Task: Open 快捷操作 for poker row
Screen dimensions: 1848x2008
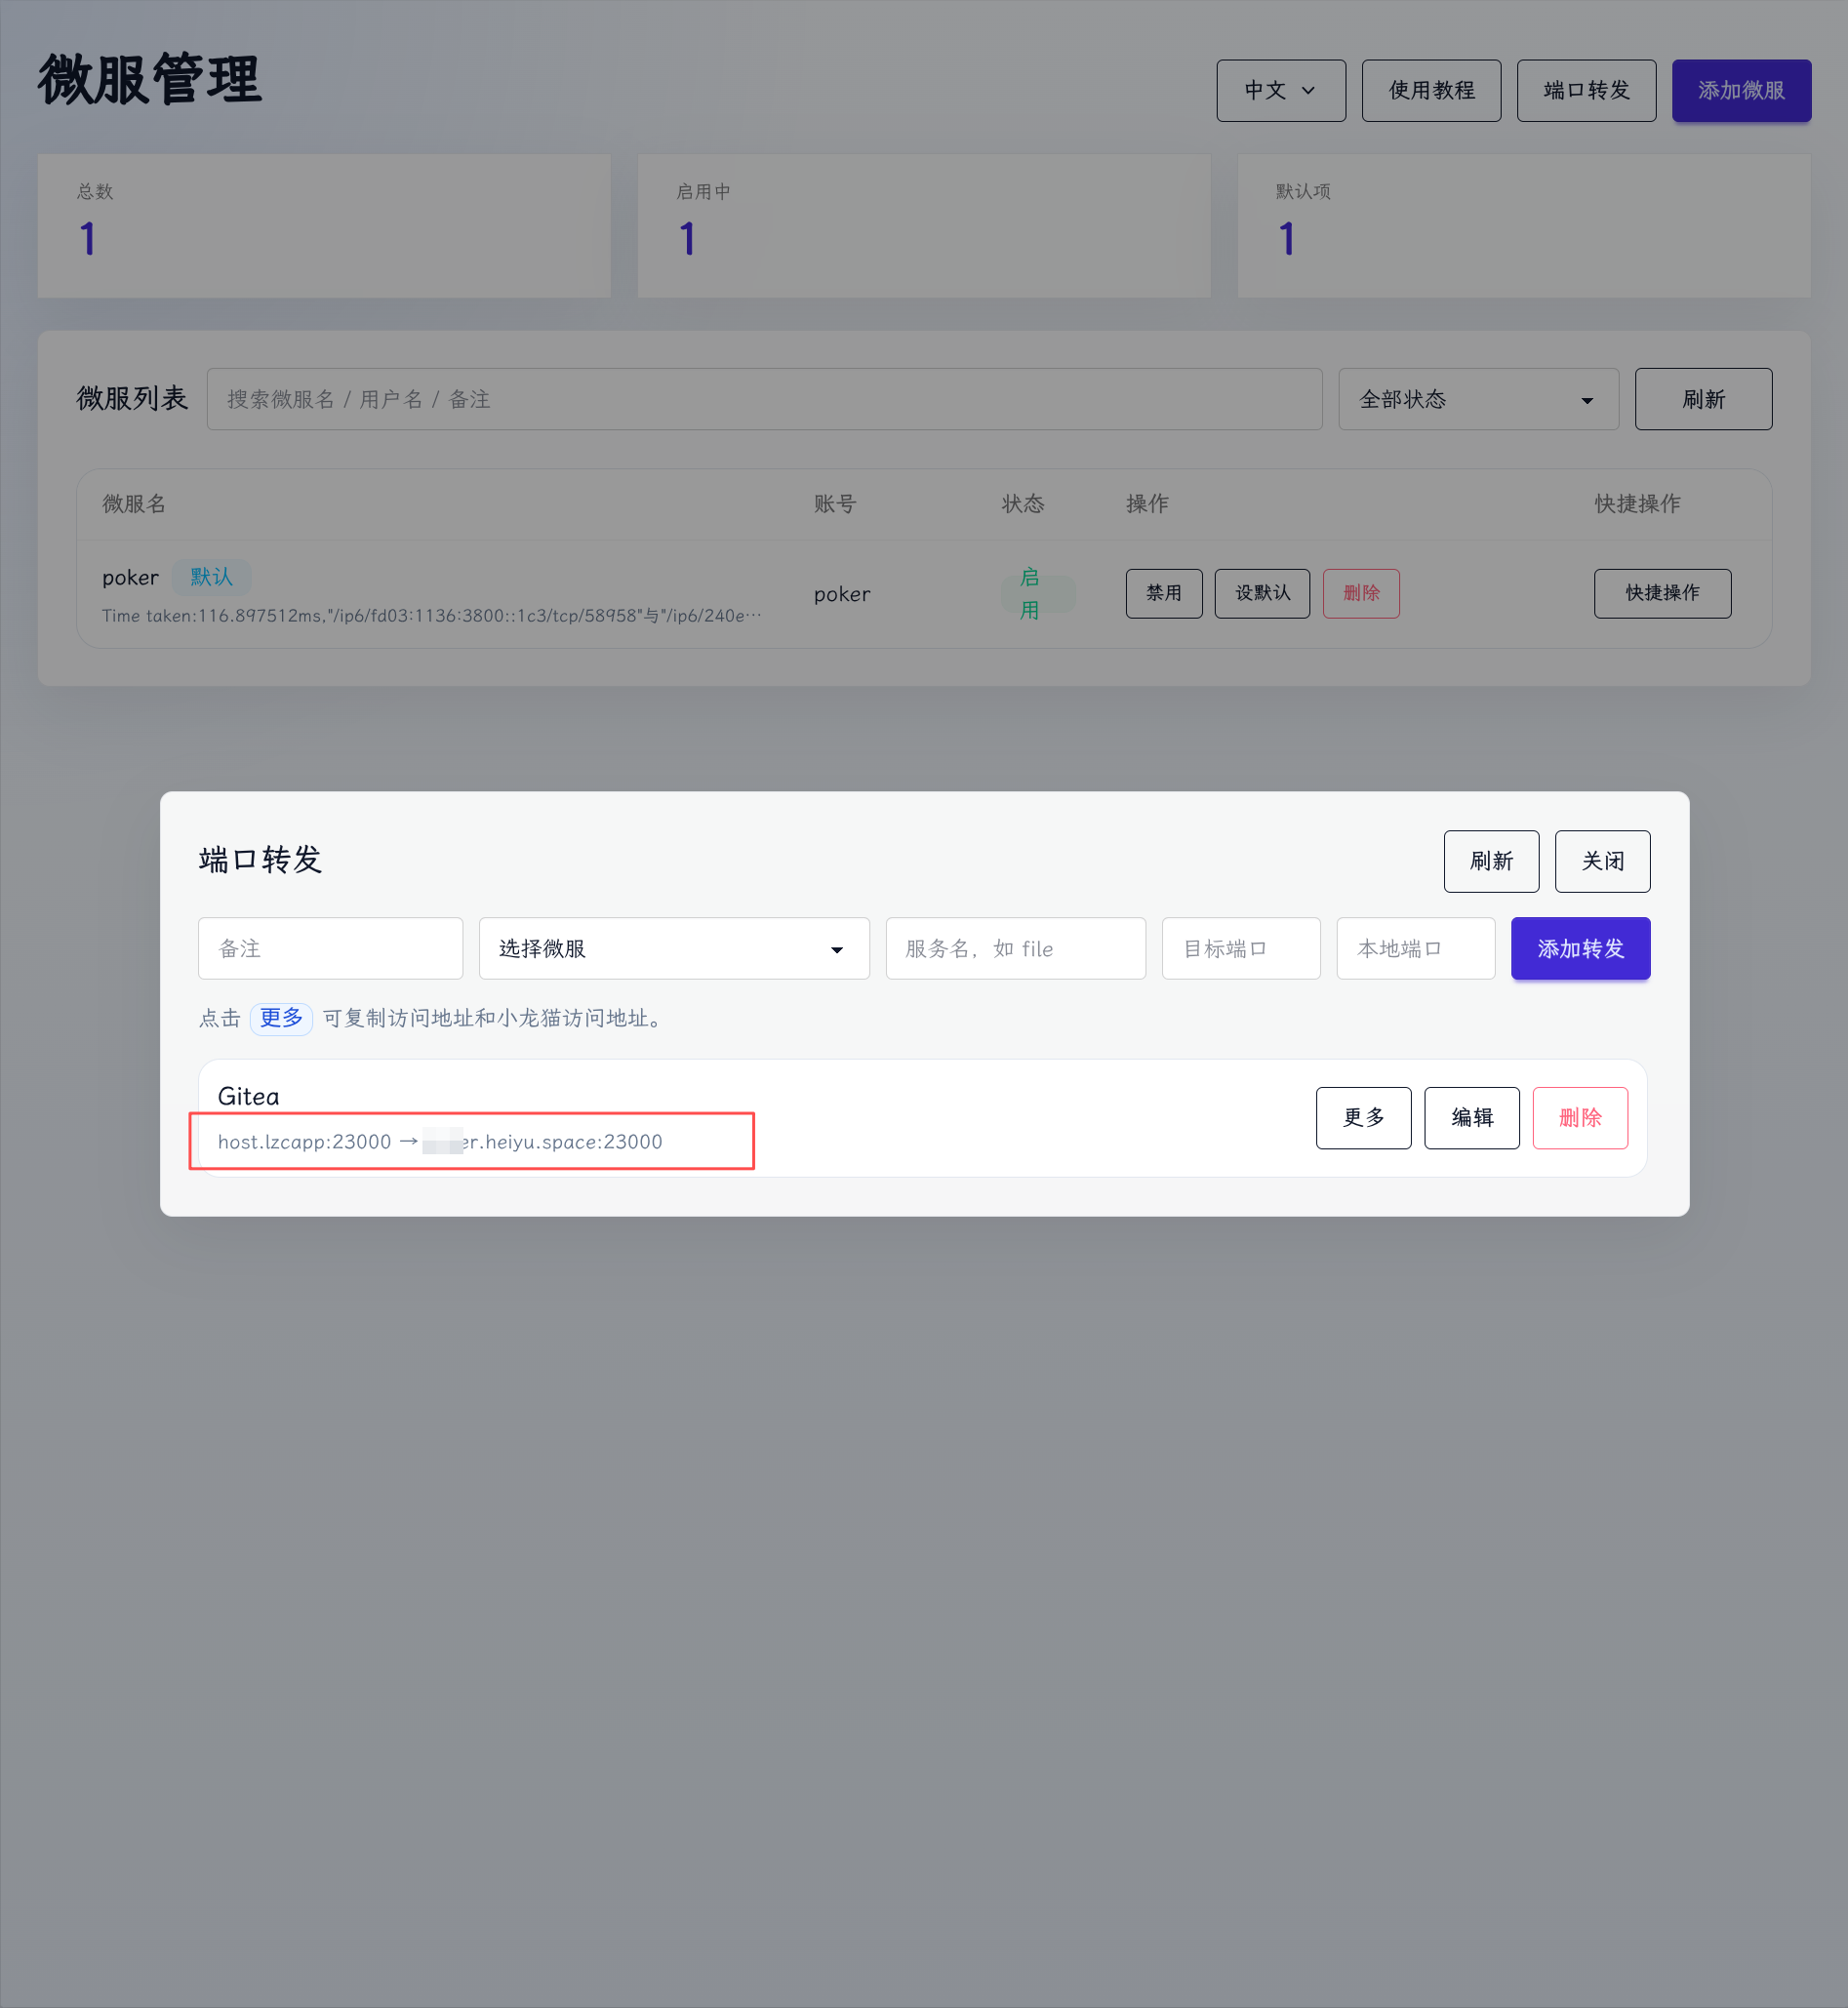Action: (1662, 593)
